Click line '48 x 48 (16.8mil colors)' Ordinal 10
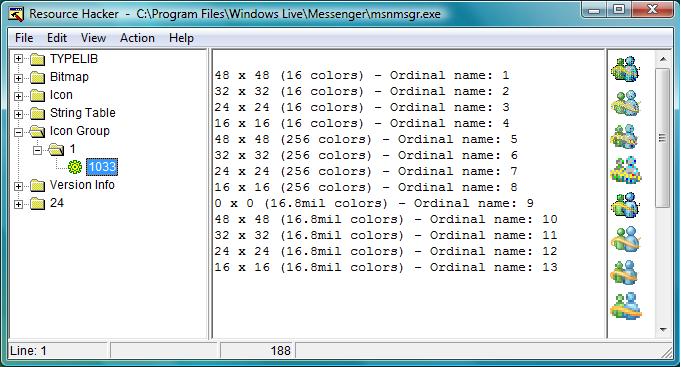The width and height of the screenshot is (681, 367). [x=386, y=220]
